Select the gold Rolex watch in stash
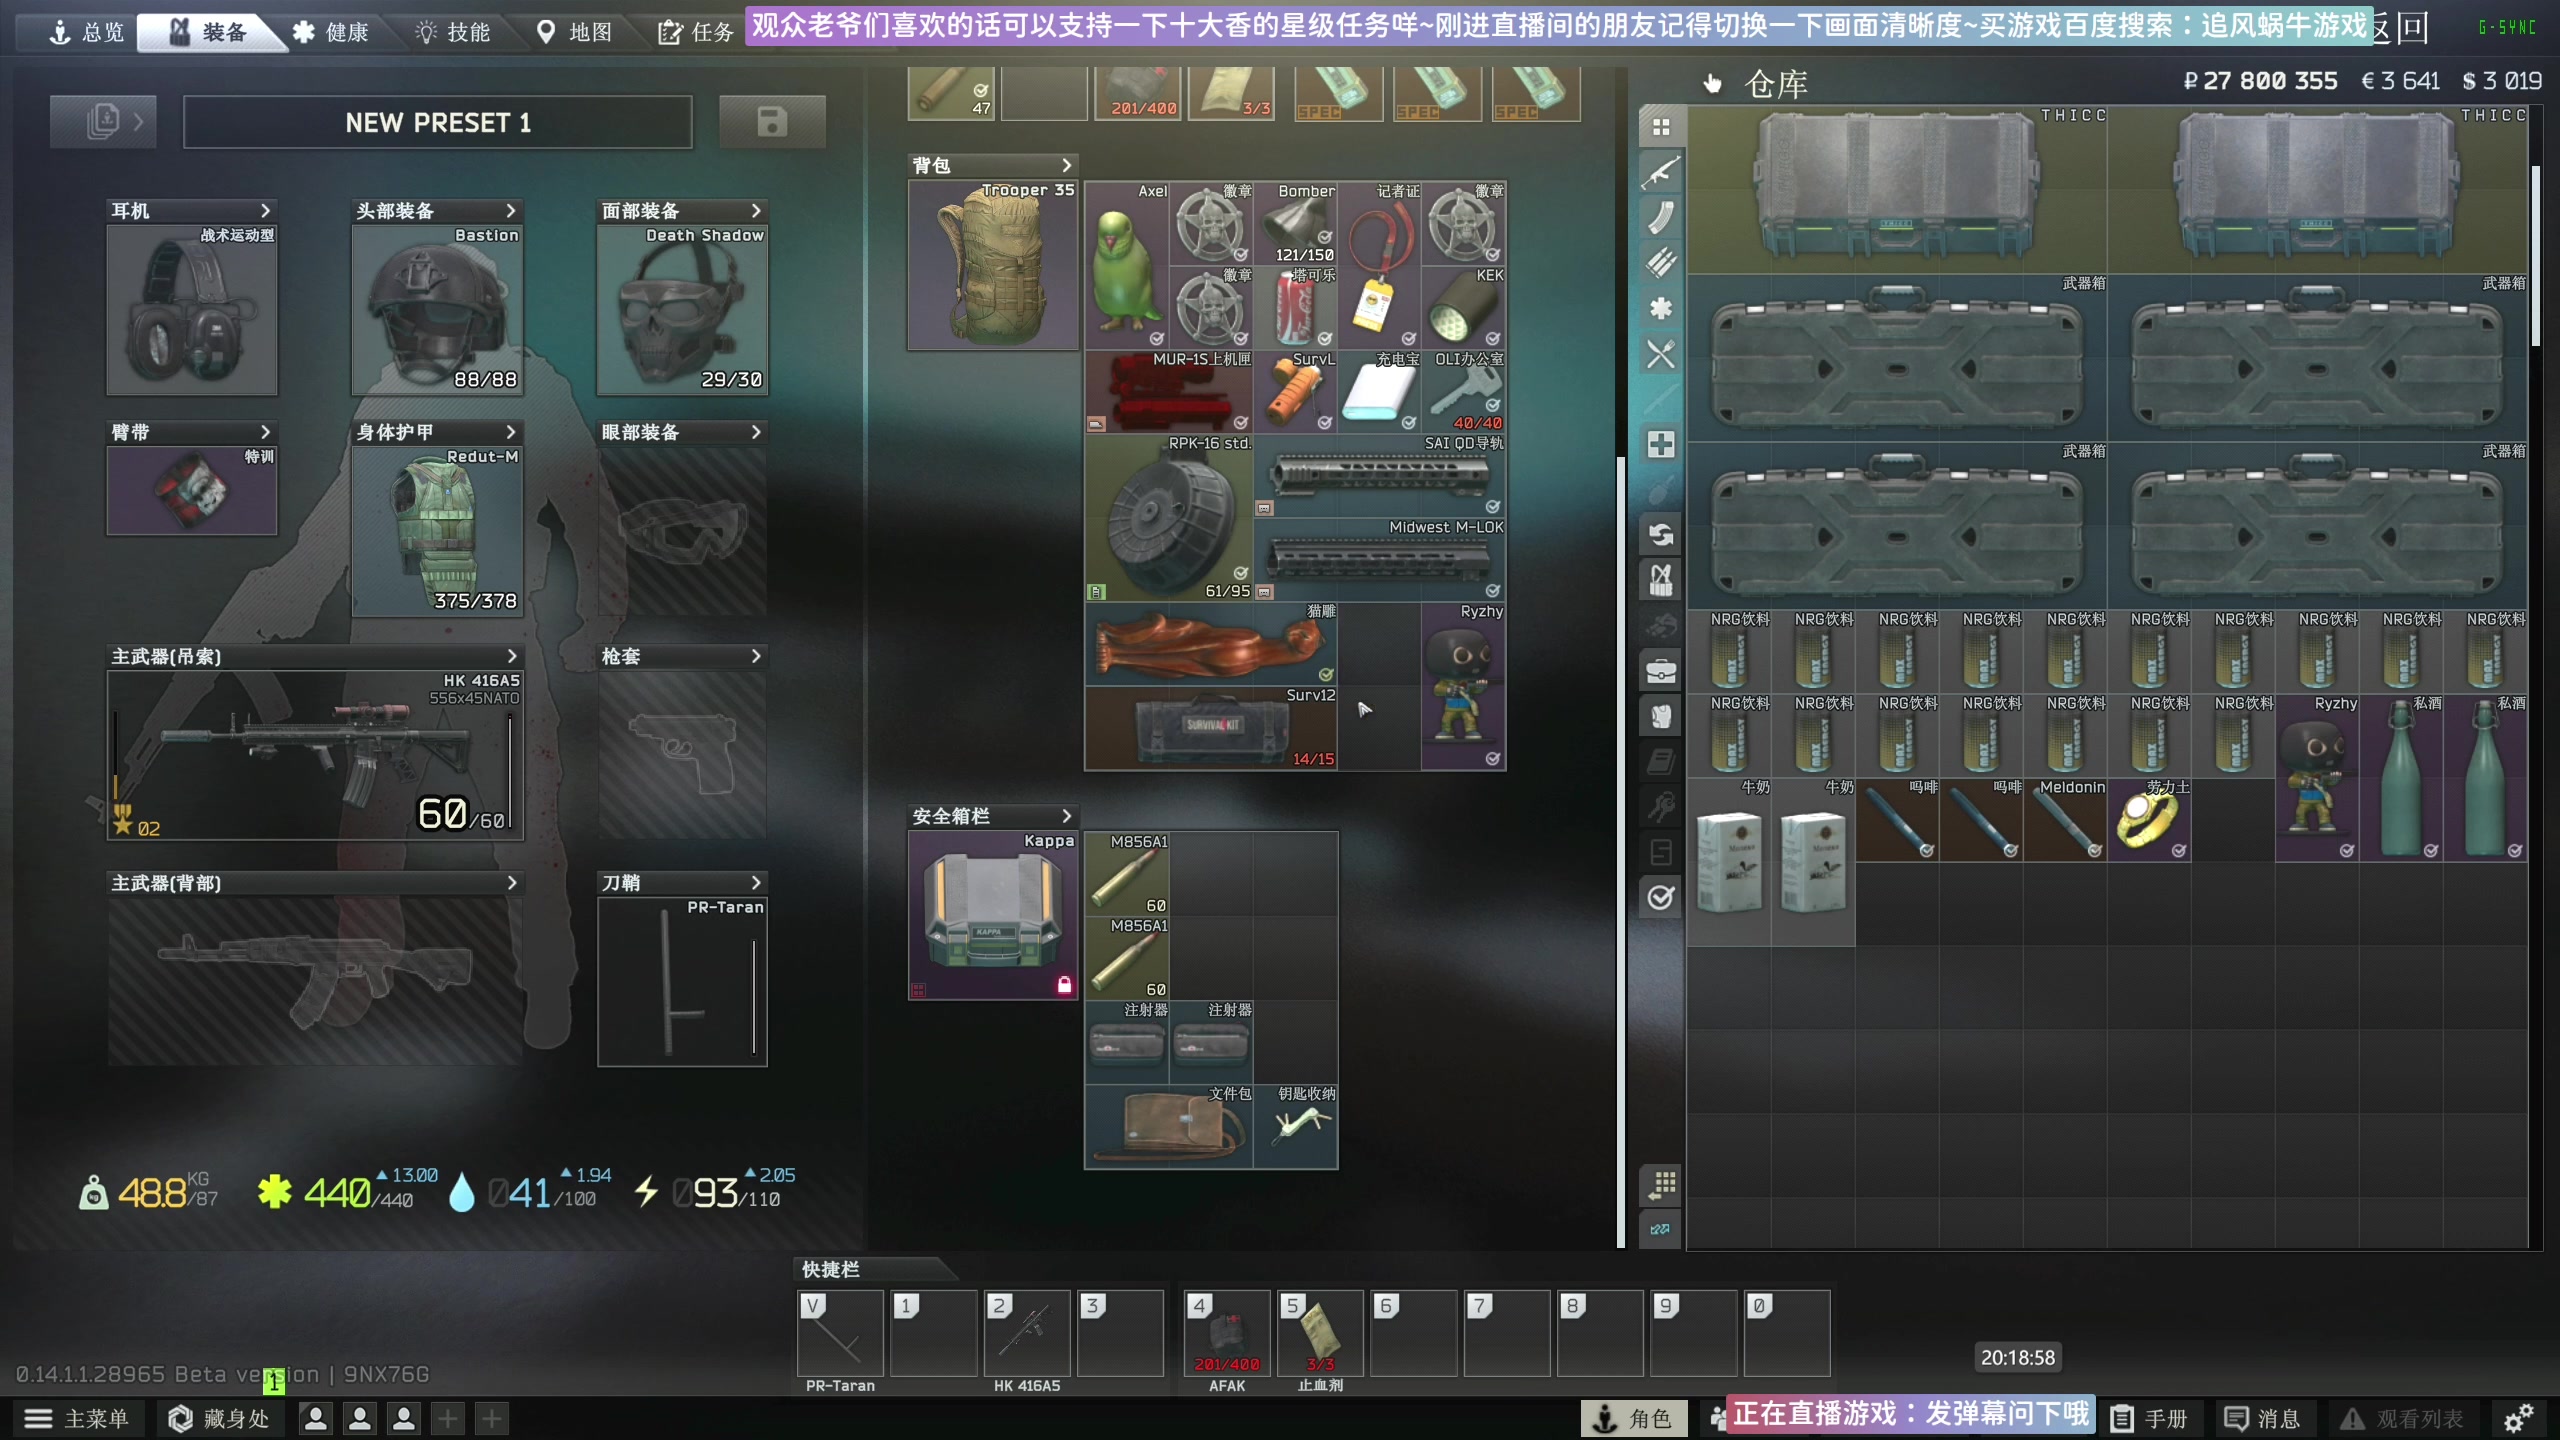The image size is (2560, 1440). coord(2149,820)
